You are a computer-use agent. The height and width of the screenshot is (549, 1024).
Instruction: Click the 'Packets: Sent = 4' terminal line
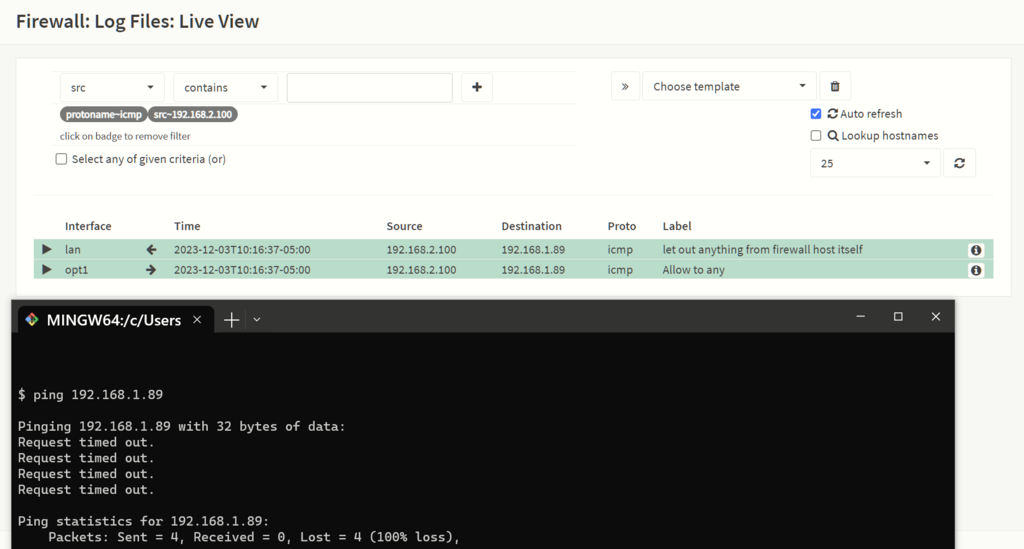tap(254, 537)
